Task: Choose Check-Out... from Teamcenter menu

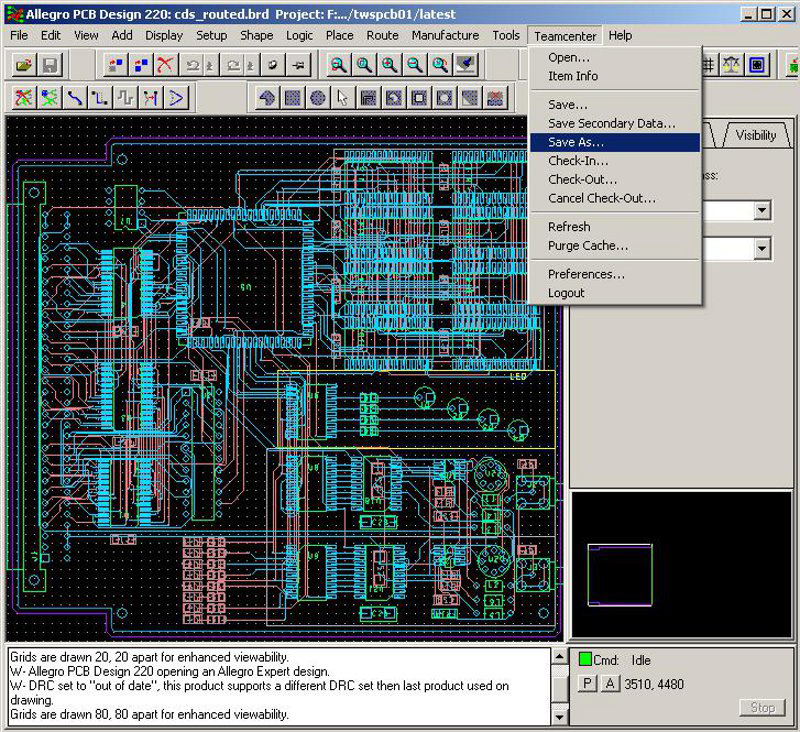Action: tap(615, 180)
